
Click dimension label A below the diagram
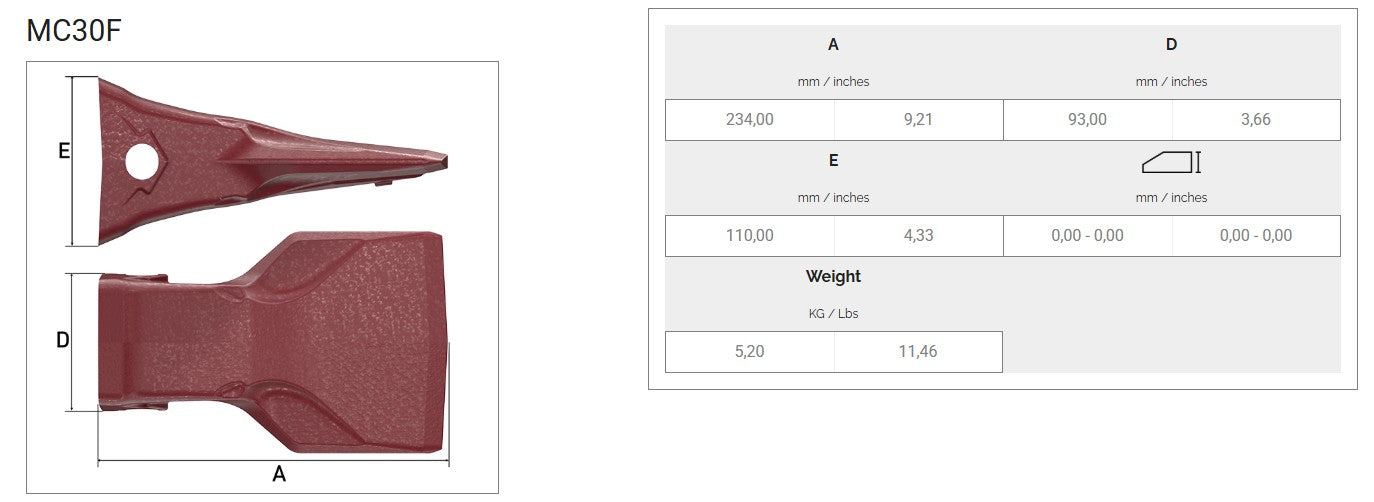pos(279,474)
